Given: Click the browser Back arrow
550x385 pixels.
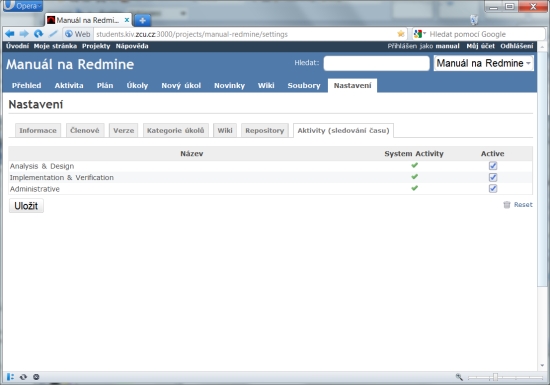Looking at the screenshot, I should (x=10, y=34).
